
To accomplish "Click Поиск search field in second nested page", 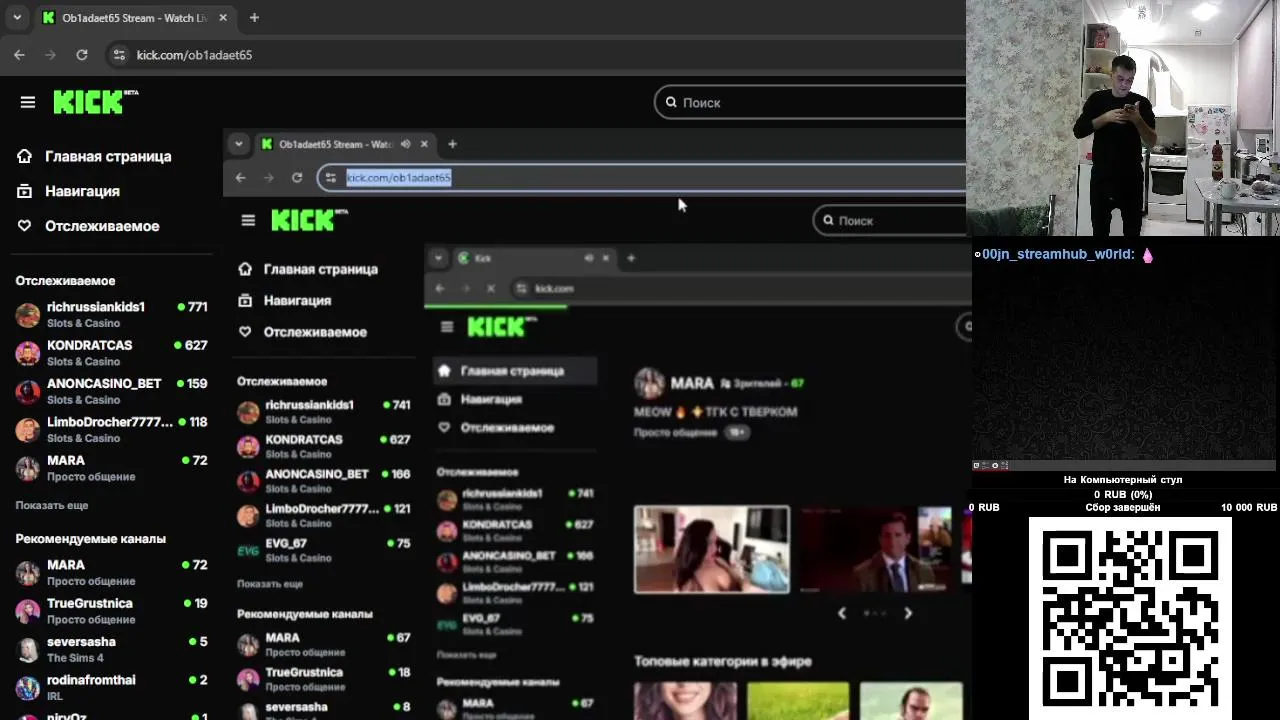I will tap(890, 220).
